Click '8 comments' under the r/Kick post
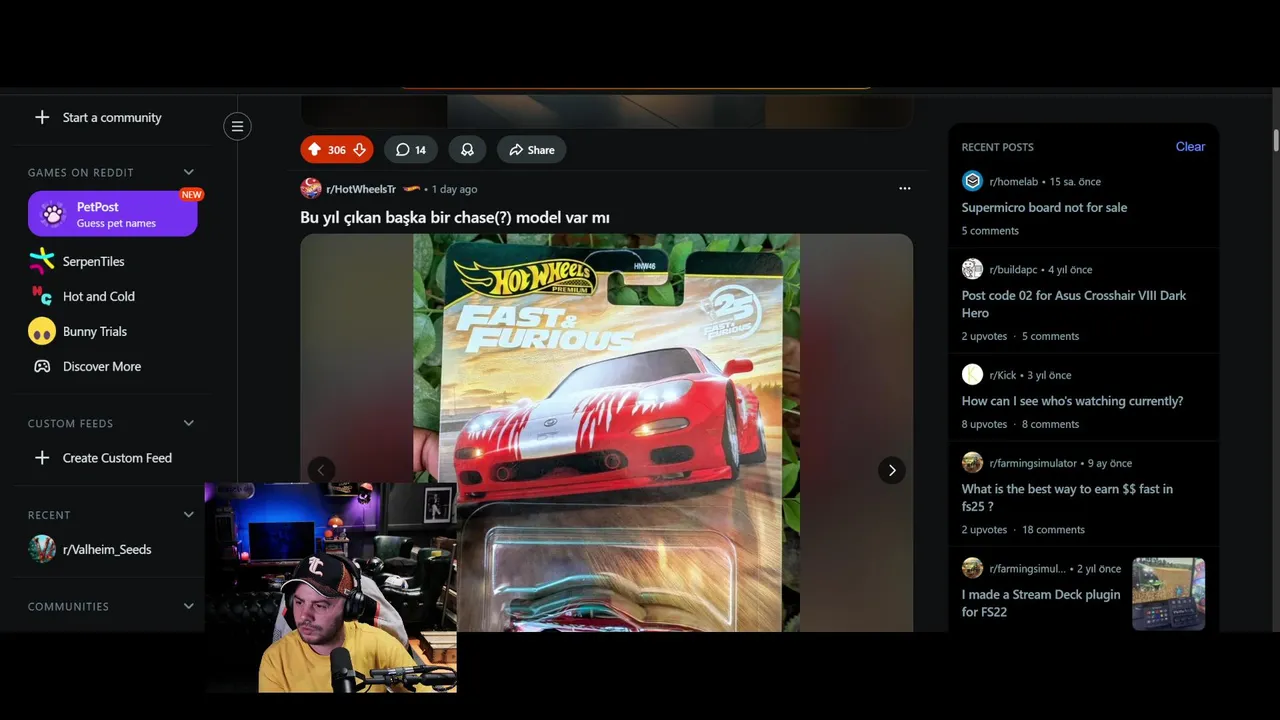This screenshot has height=720, width=1280. (1050, 424)
